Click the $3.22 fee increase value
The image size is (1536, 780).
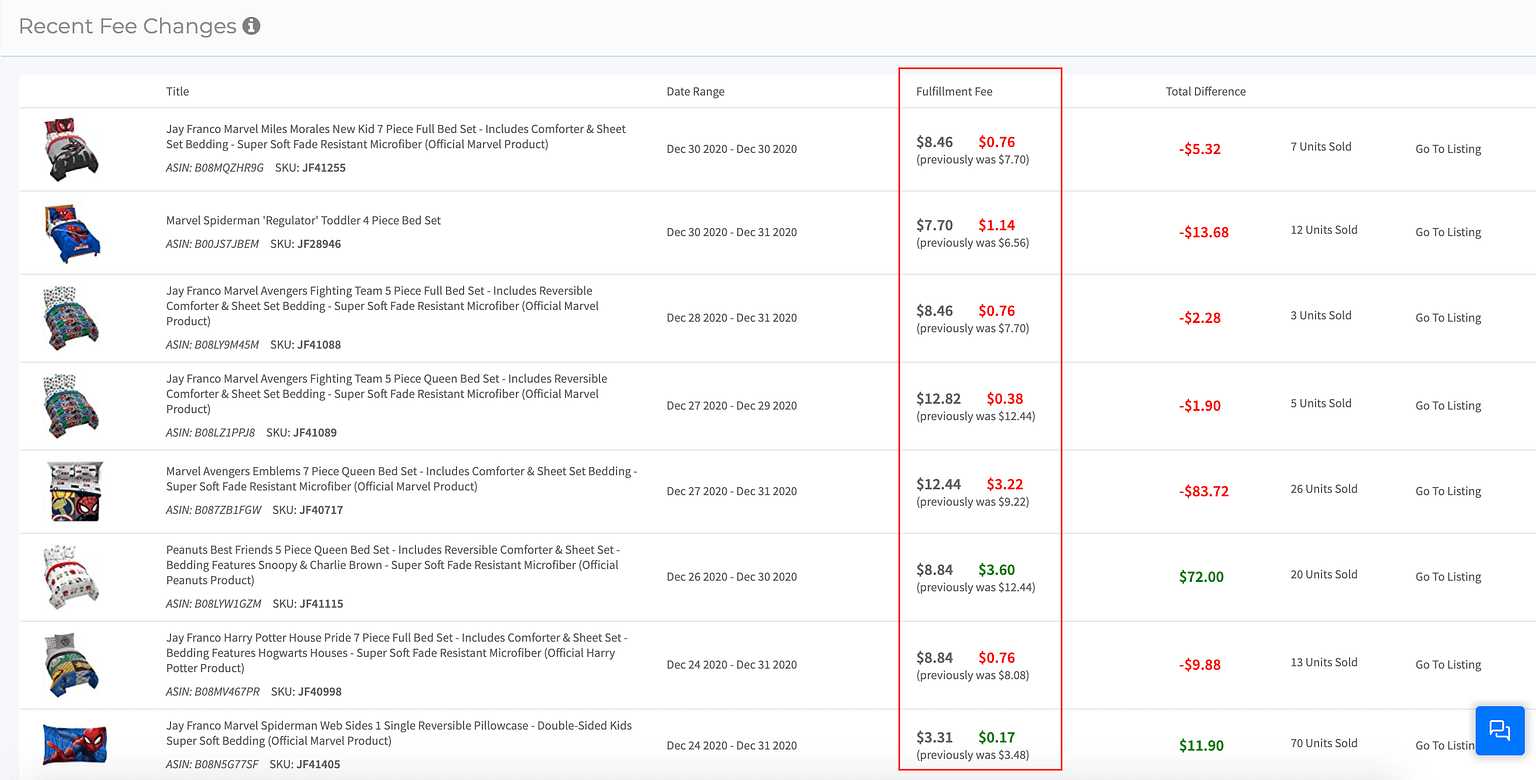coord(1005,484)
